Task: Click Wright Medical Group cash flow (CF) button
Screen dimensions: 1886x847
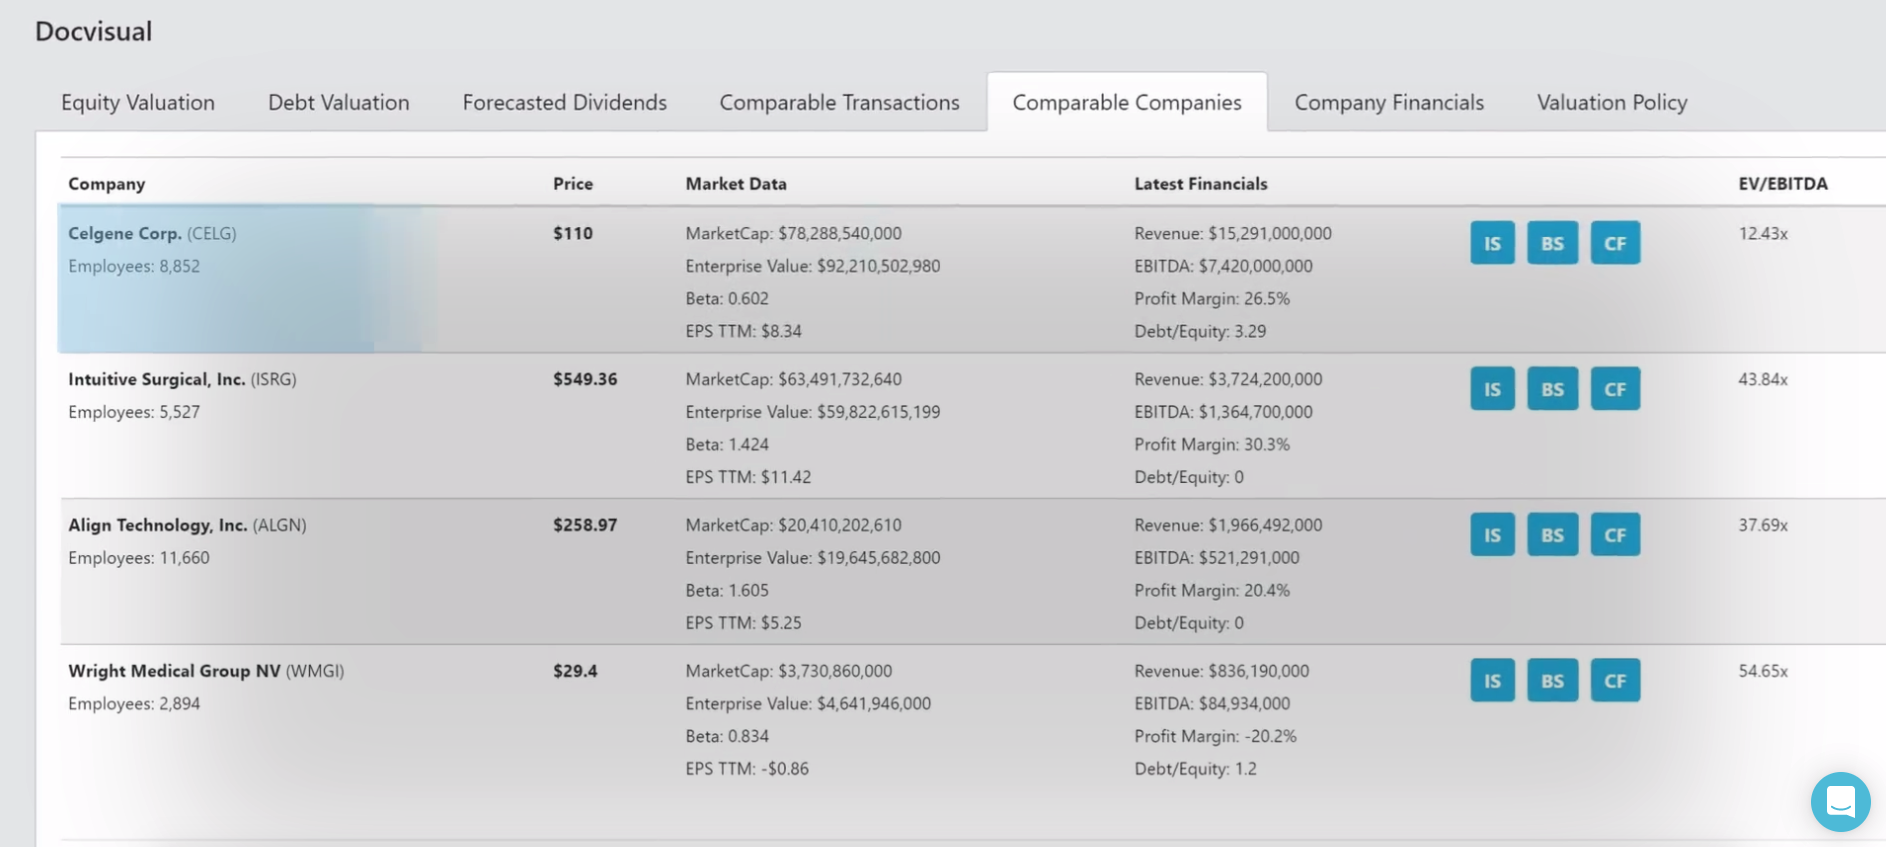Action: (1615, 681)
